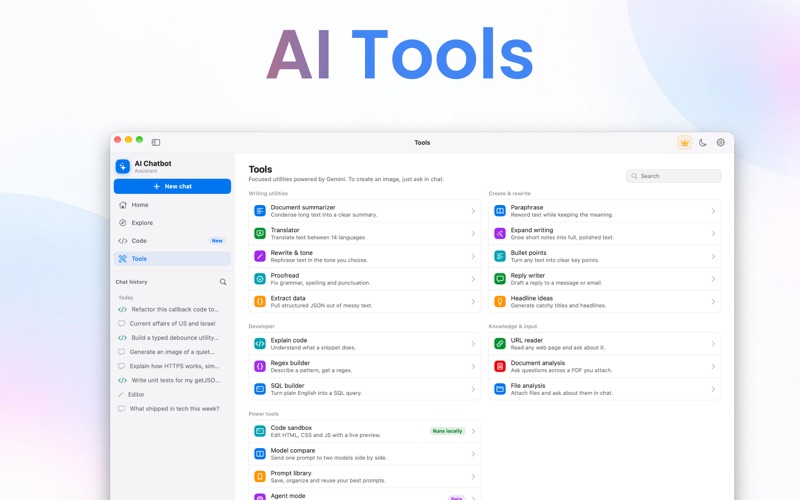Click Expand writing icon
Screen dimensions: 800x500
pos(500,234)
